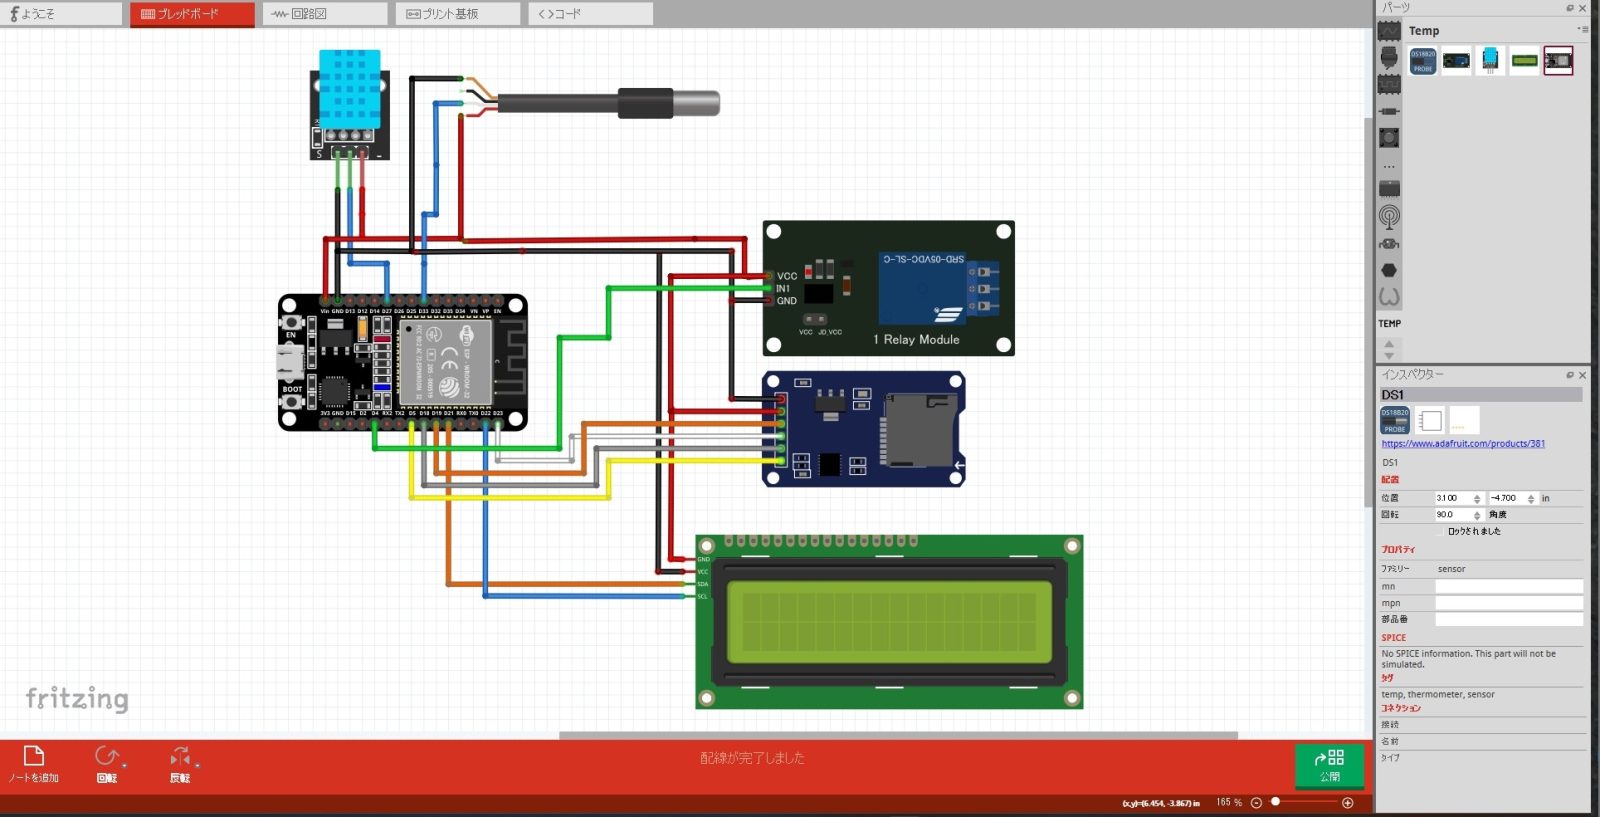Select the green LCD part in Temp bin
Screen dimensions: 1600x817
point(1524,61)
